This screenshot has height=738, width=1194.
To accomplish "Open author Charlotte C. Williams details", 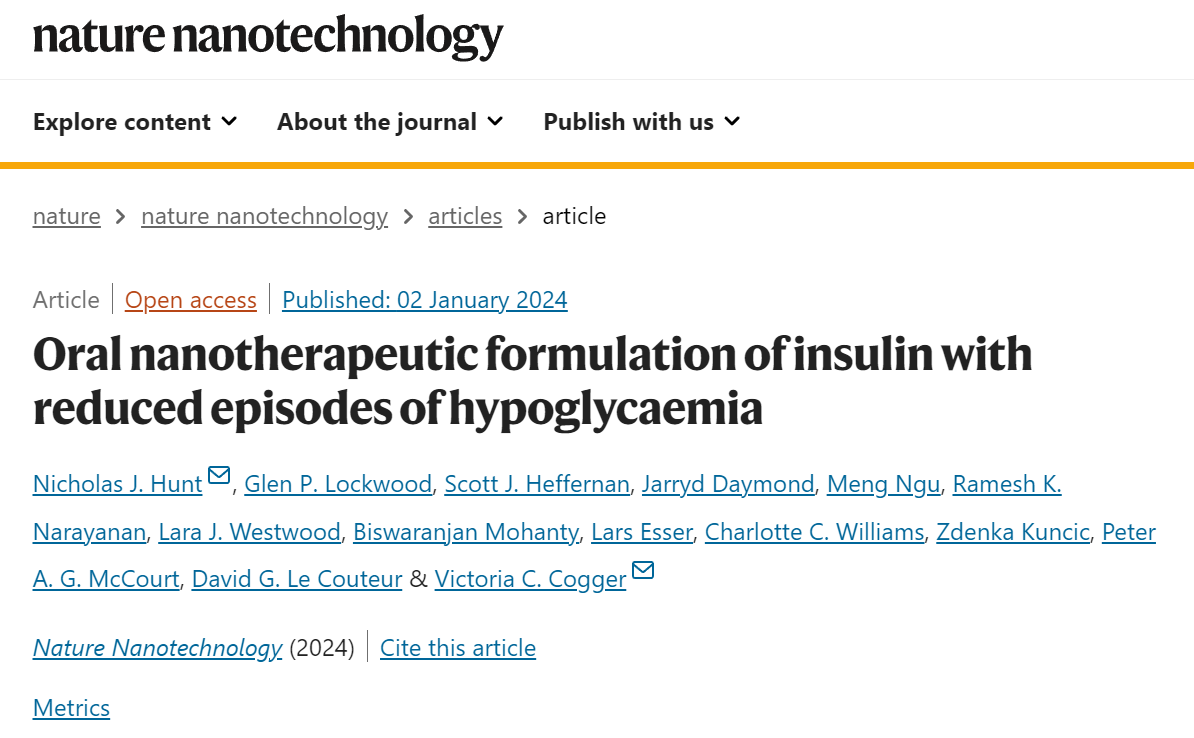I will 814,532.
